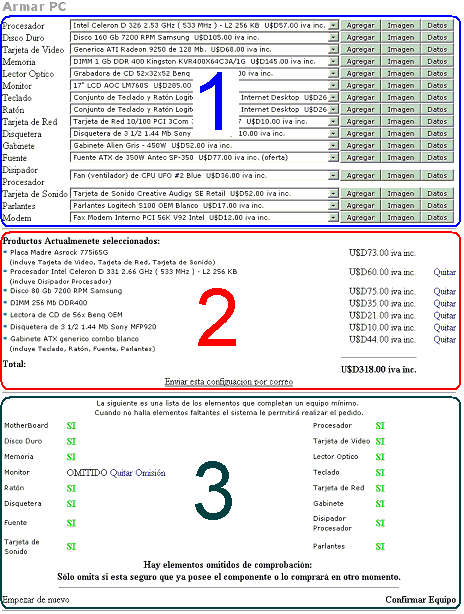This screenshot has height=614, width=464.
Task: Open the Procesador dropdown list
Action: pos(333,25)
